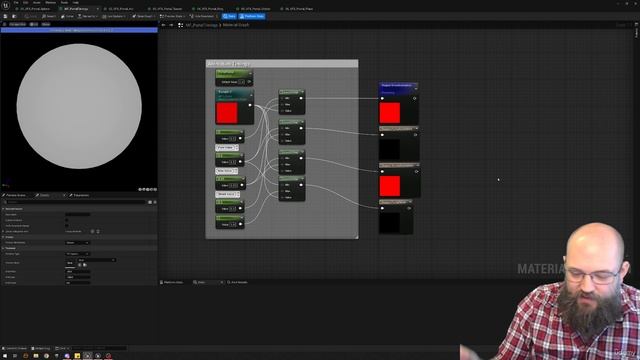The image size is (640, 360).
Task: Navigate forward in the material graph
Action: pyautogui.click(x=171, y=25)
